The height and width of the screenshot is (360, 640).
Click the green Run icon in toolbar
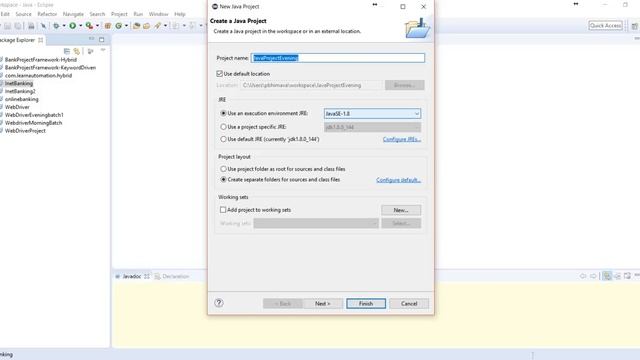[x=72, y=26]
